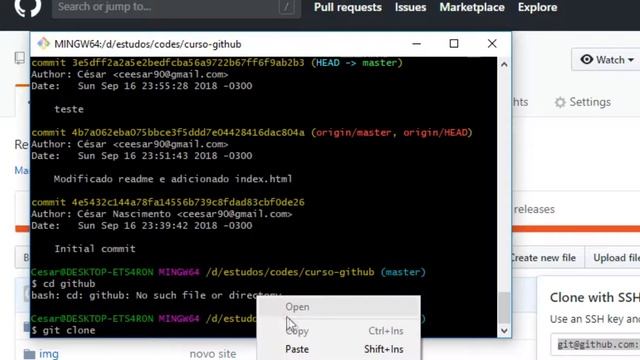Close the MINGW64 terminal window

[x=492, y=44]
